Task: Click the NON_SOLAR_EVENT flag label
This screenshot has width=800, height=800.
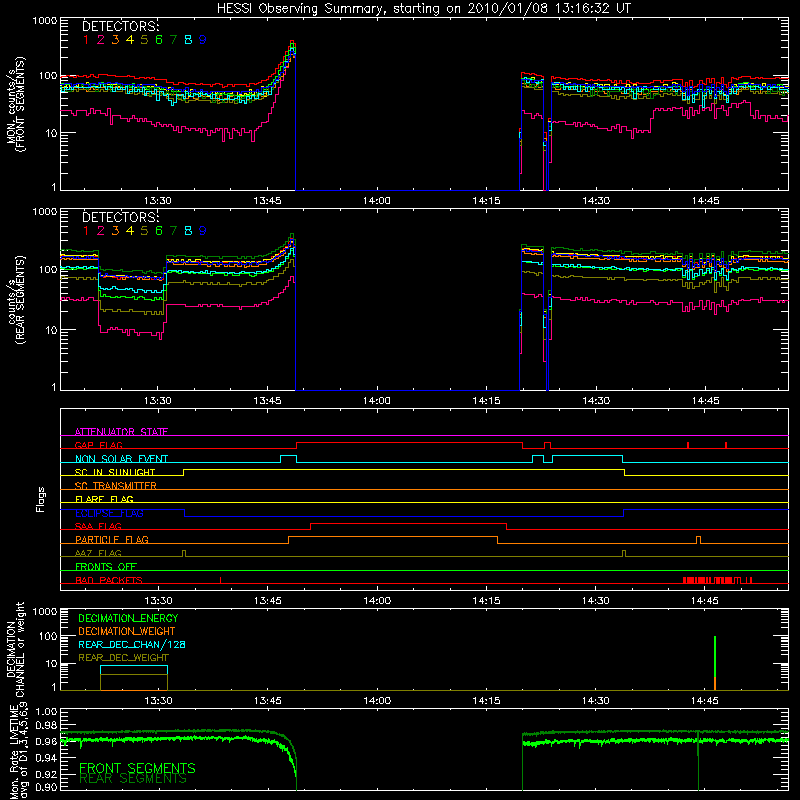Action: click(121, 459)
